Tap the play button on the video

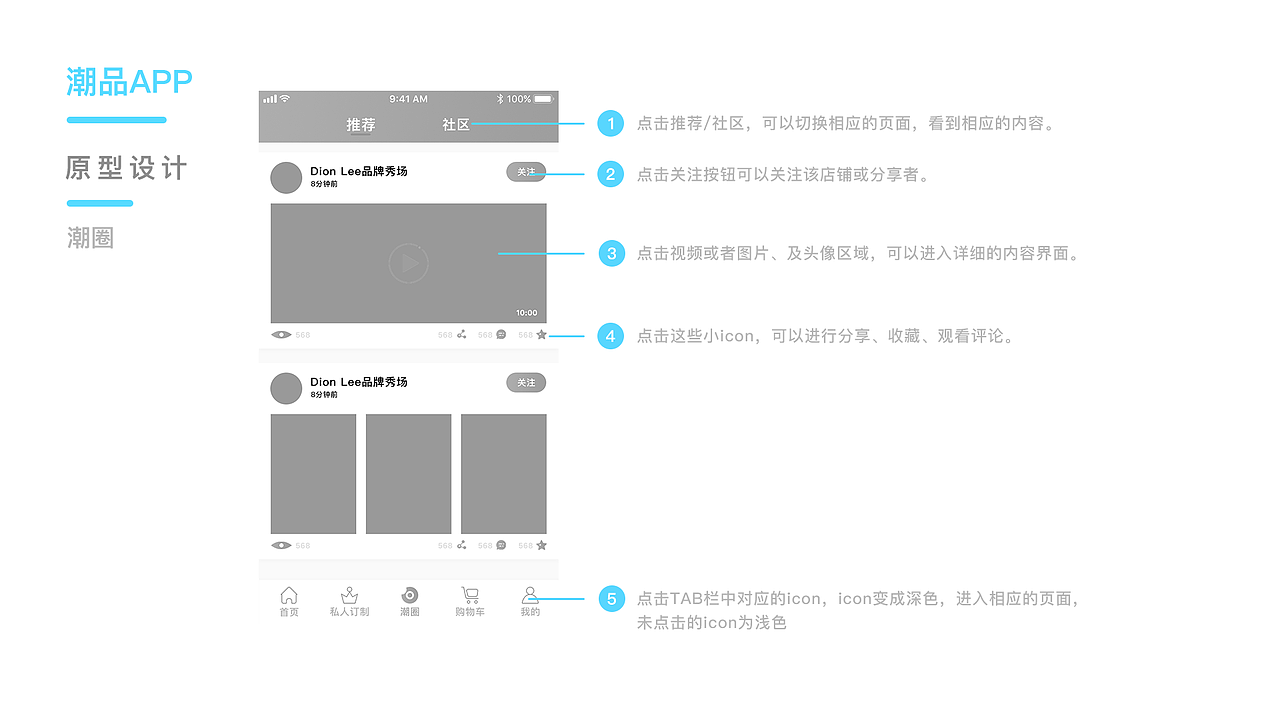[x=408, y=263]
